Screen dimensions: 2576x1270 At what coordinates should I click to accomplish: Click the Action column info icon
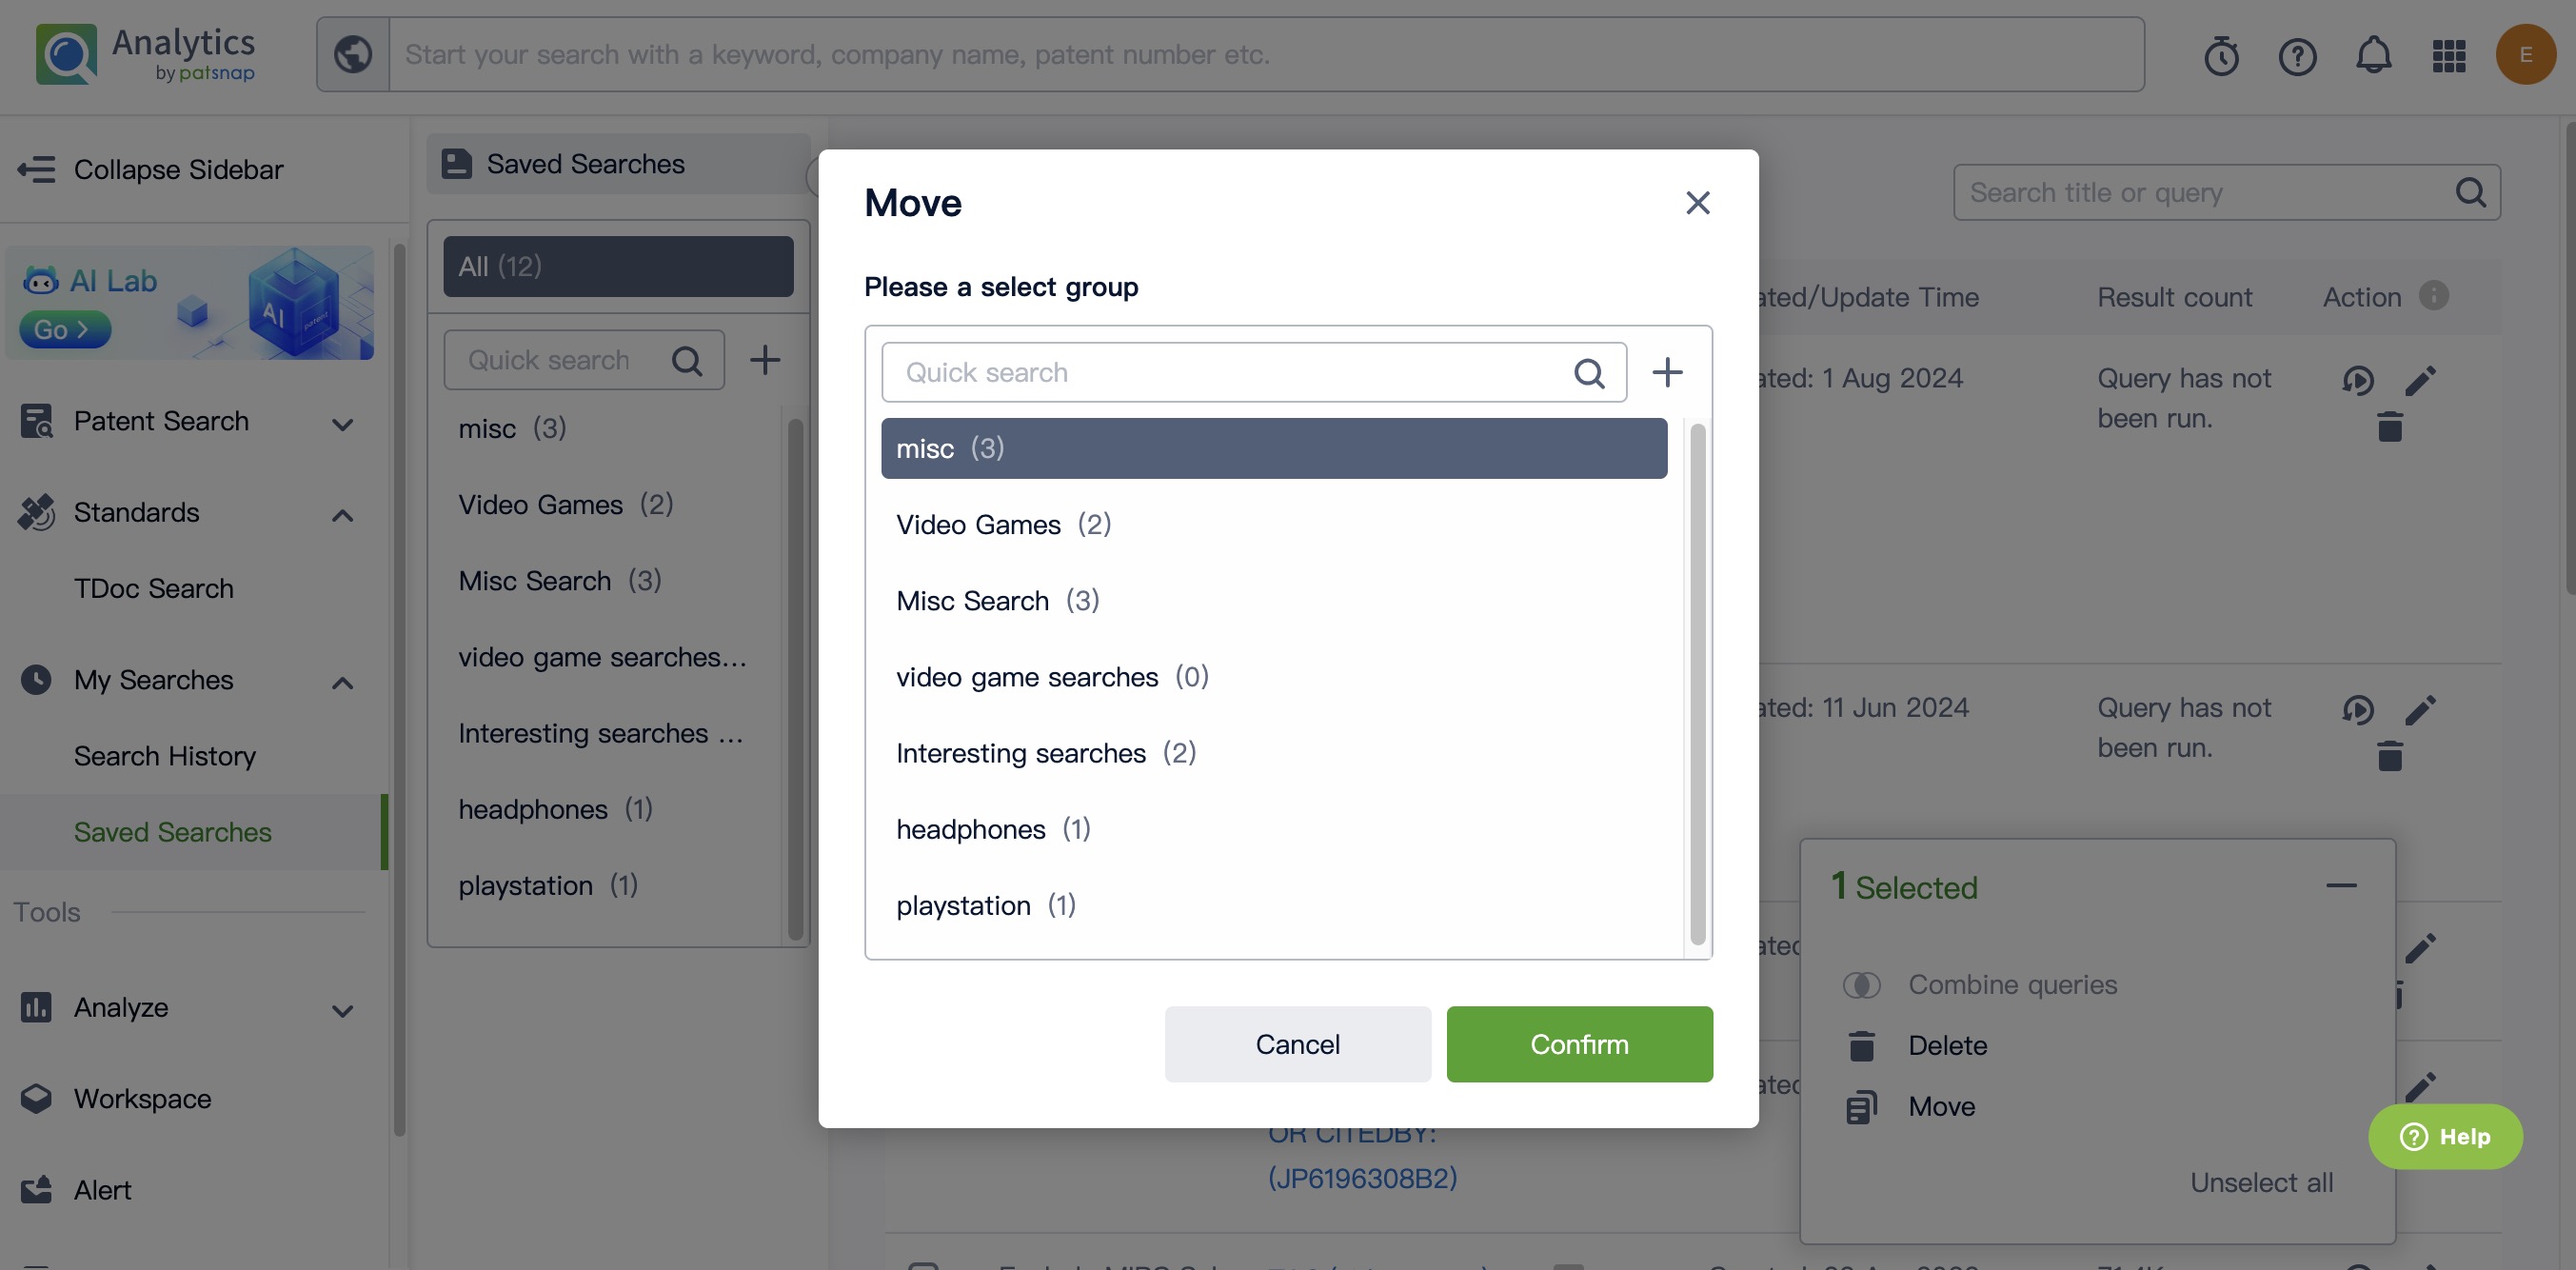point(2433,296)
